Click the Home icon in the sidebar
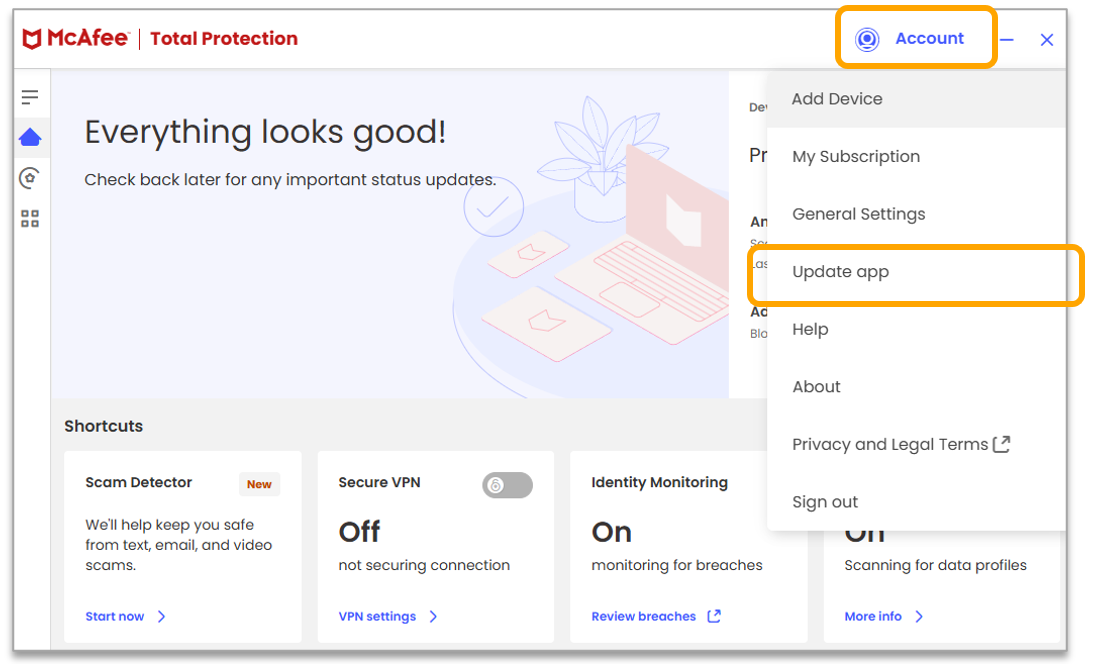The image size is (1093, 664). (x=30, y=137)
